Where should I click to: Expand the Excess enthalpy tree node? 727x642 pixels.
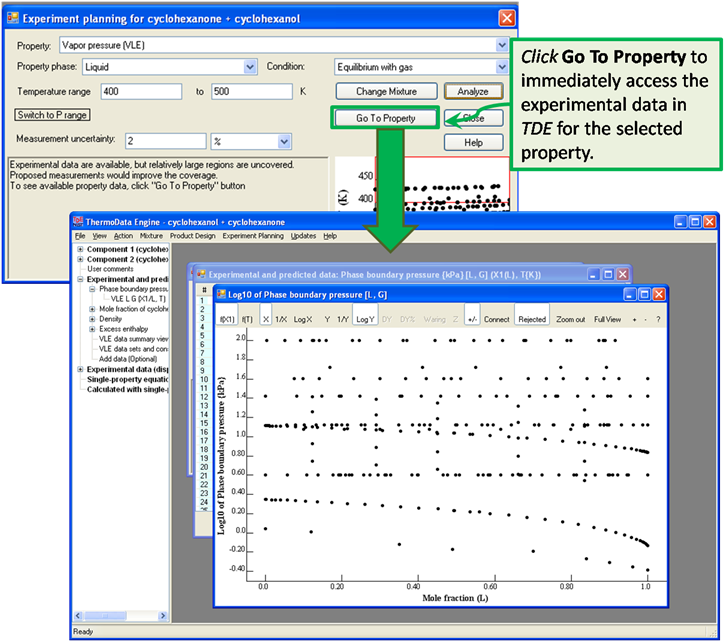pos(92,329)
